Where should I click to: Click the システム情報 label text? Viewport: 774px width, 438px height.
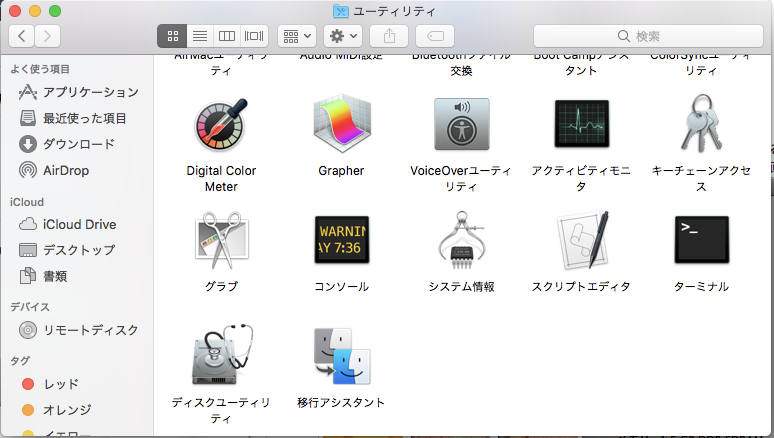pyautogui.click(x=462, y=287)
